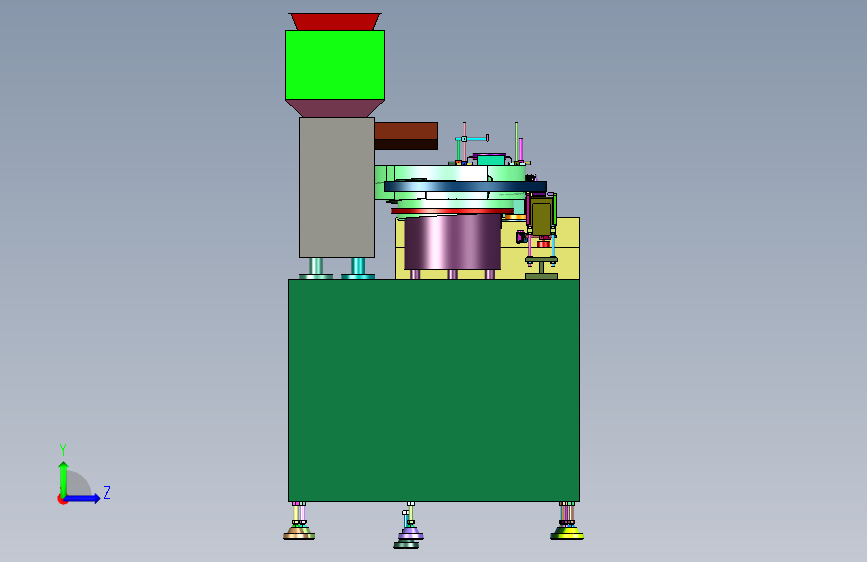Pick the olive box unit on the right
Viewport: 867px width, 562px height.
[541, 215]
